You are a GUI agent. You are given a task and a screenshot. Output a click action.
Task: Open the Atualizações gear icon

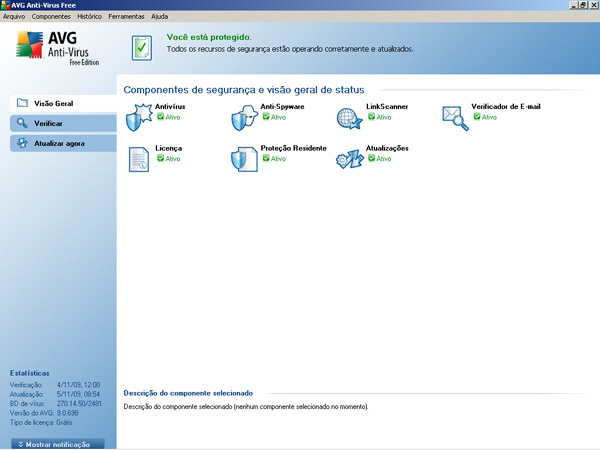349,159
